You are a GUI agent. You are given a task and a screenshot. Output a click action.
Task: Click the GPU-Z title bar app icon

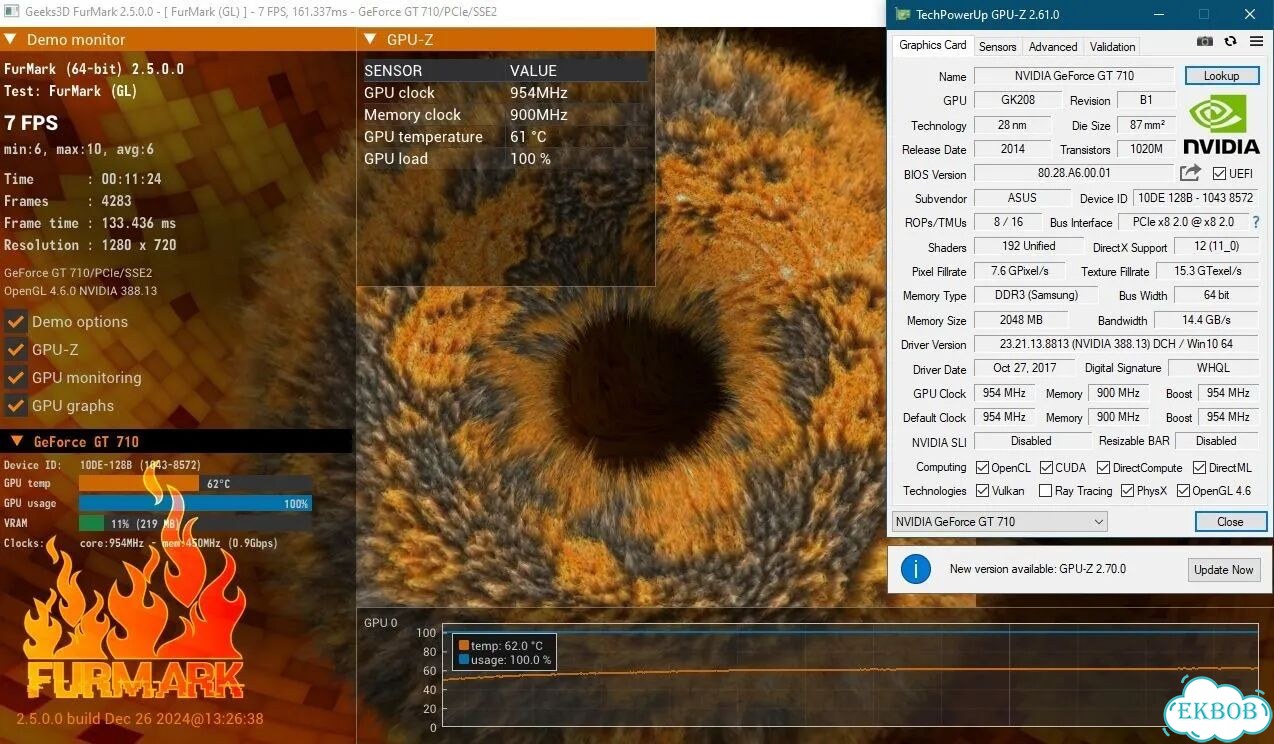tap(903, 14)
